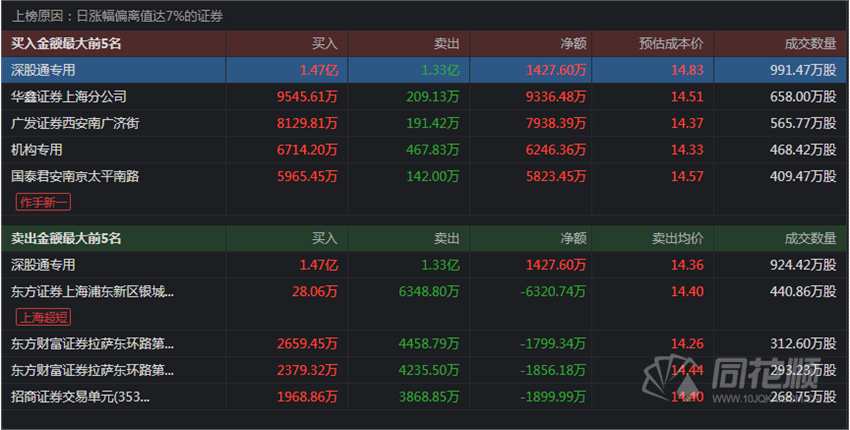
Task: Click 买入 column header in buy table
Action: 325,43
